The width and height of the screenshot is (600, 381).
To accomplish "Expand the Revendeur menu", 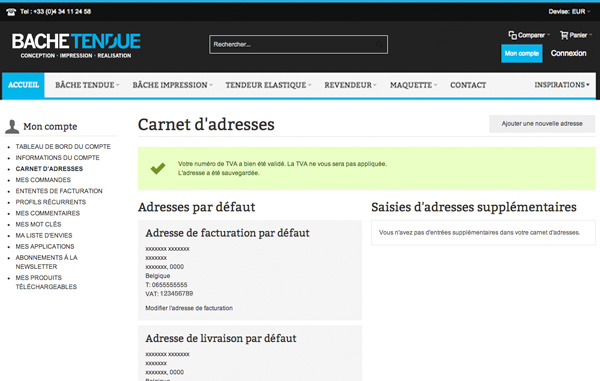I will [351, 85].
